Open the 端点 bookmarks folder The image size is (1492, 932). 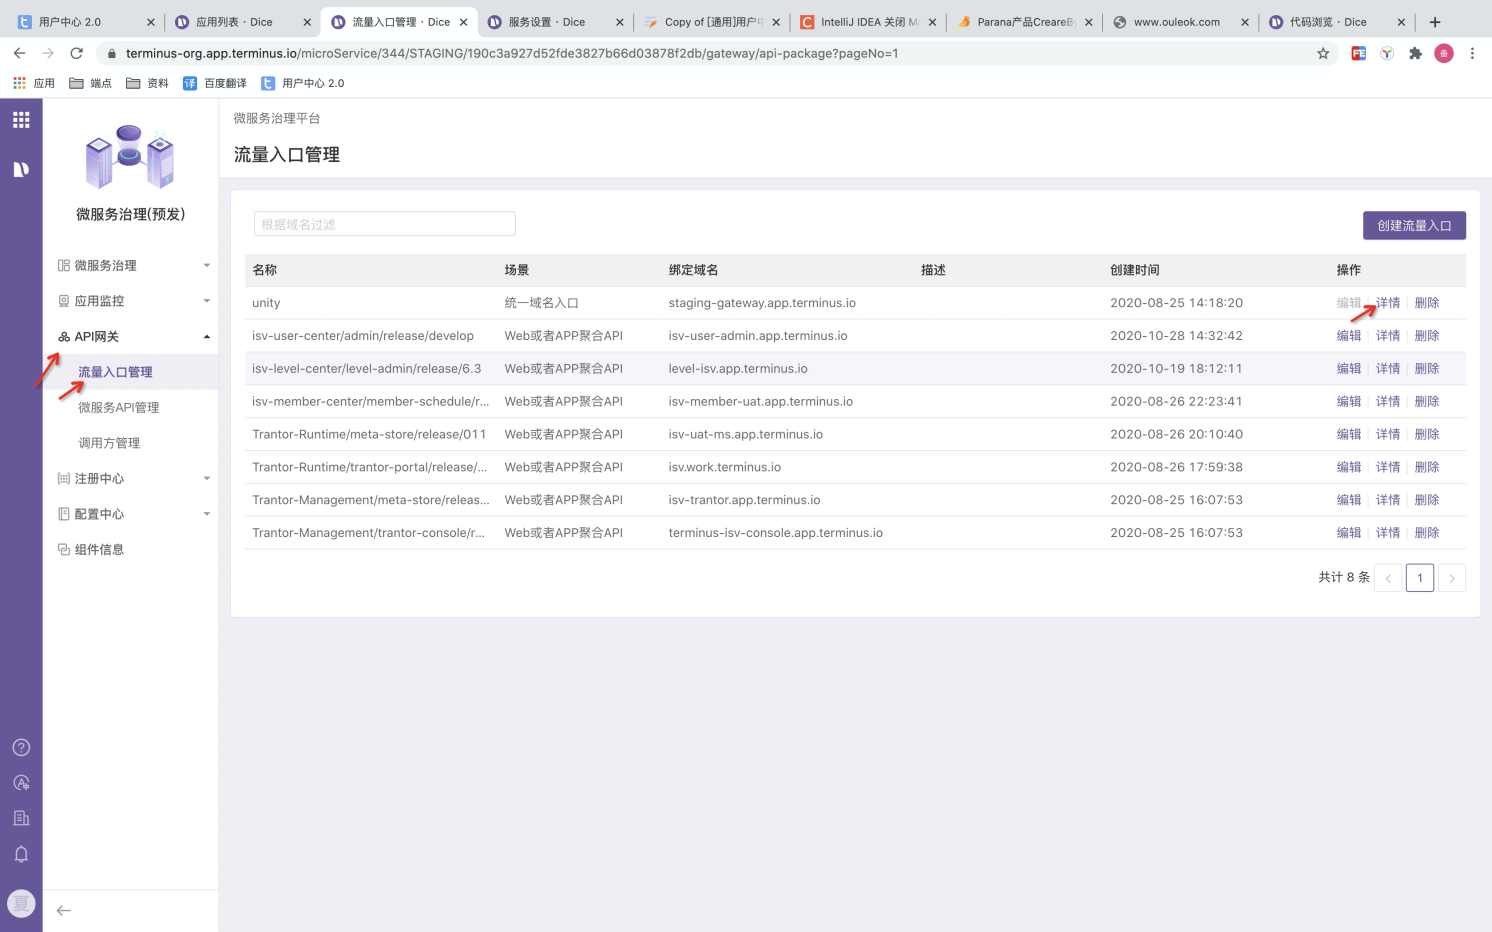(90, 83)
